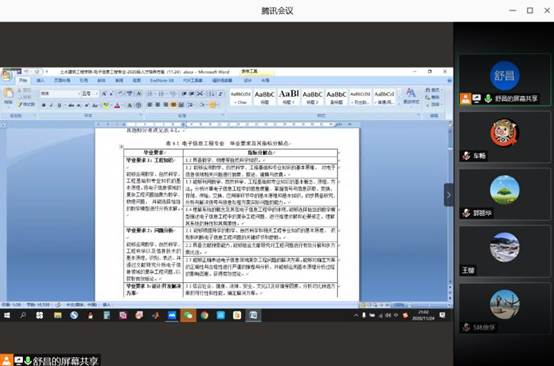Click 车畅's muted microphone indicator
The width and height of the screenshot is (554, 366).
466,156
